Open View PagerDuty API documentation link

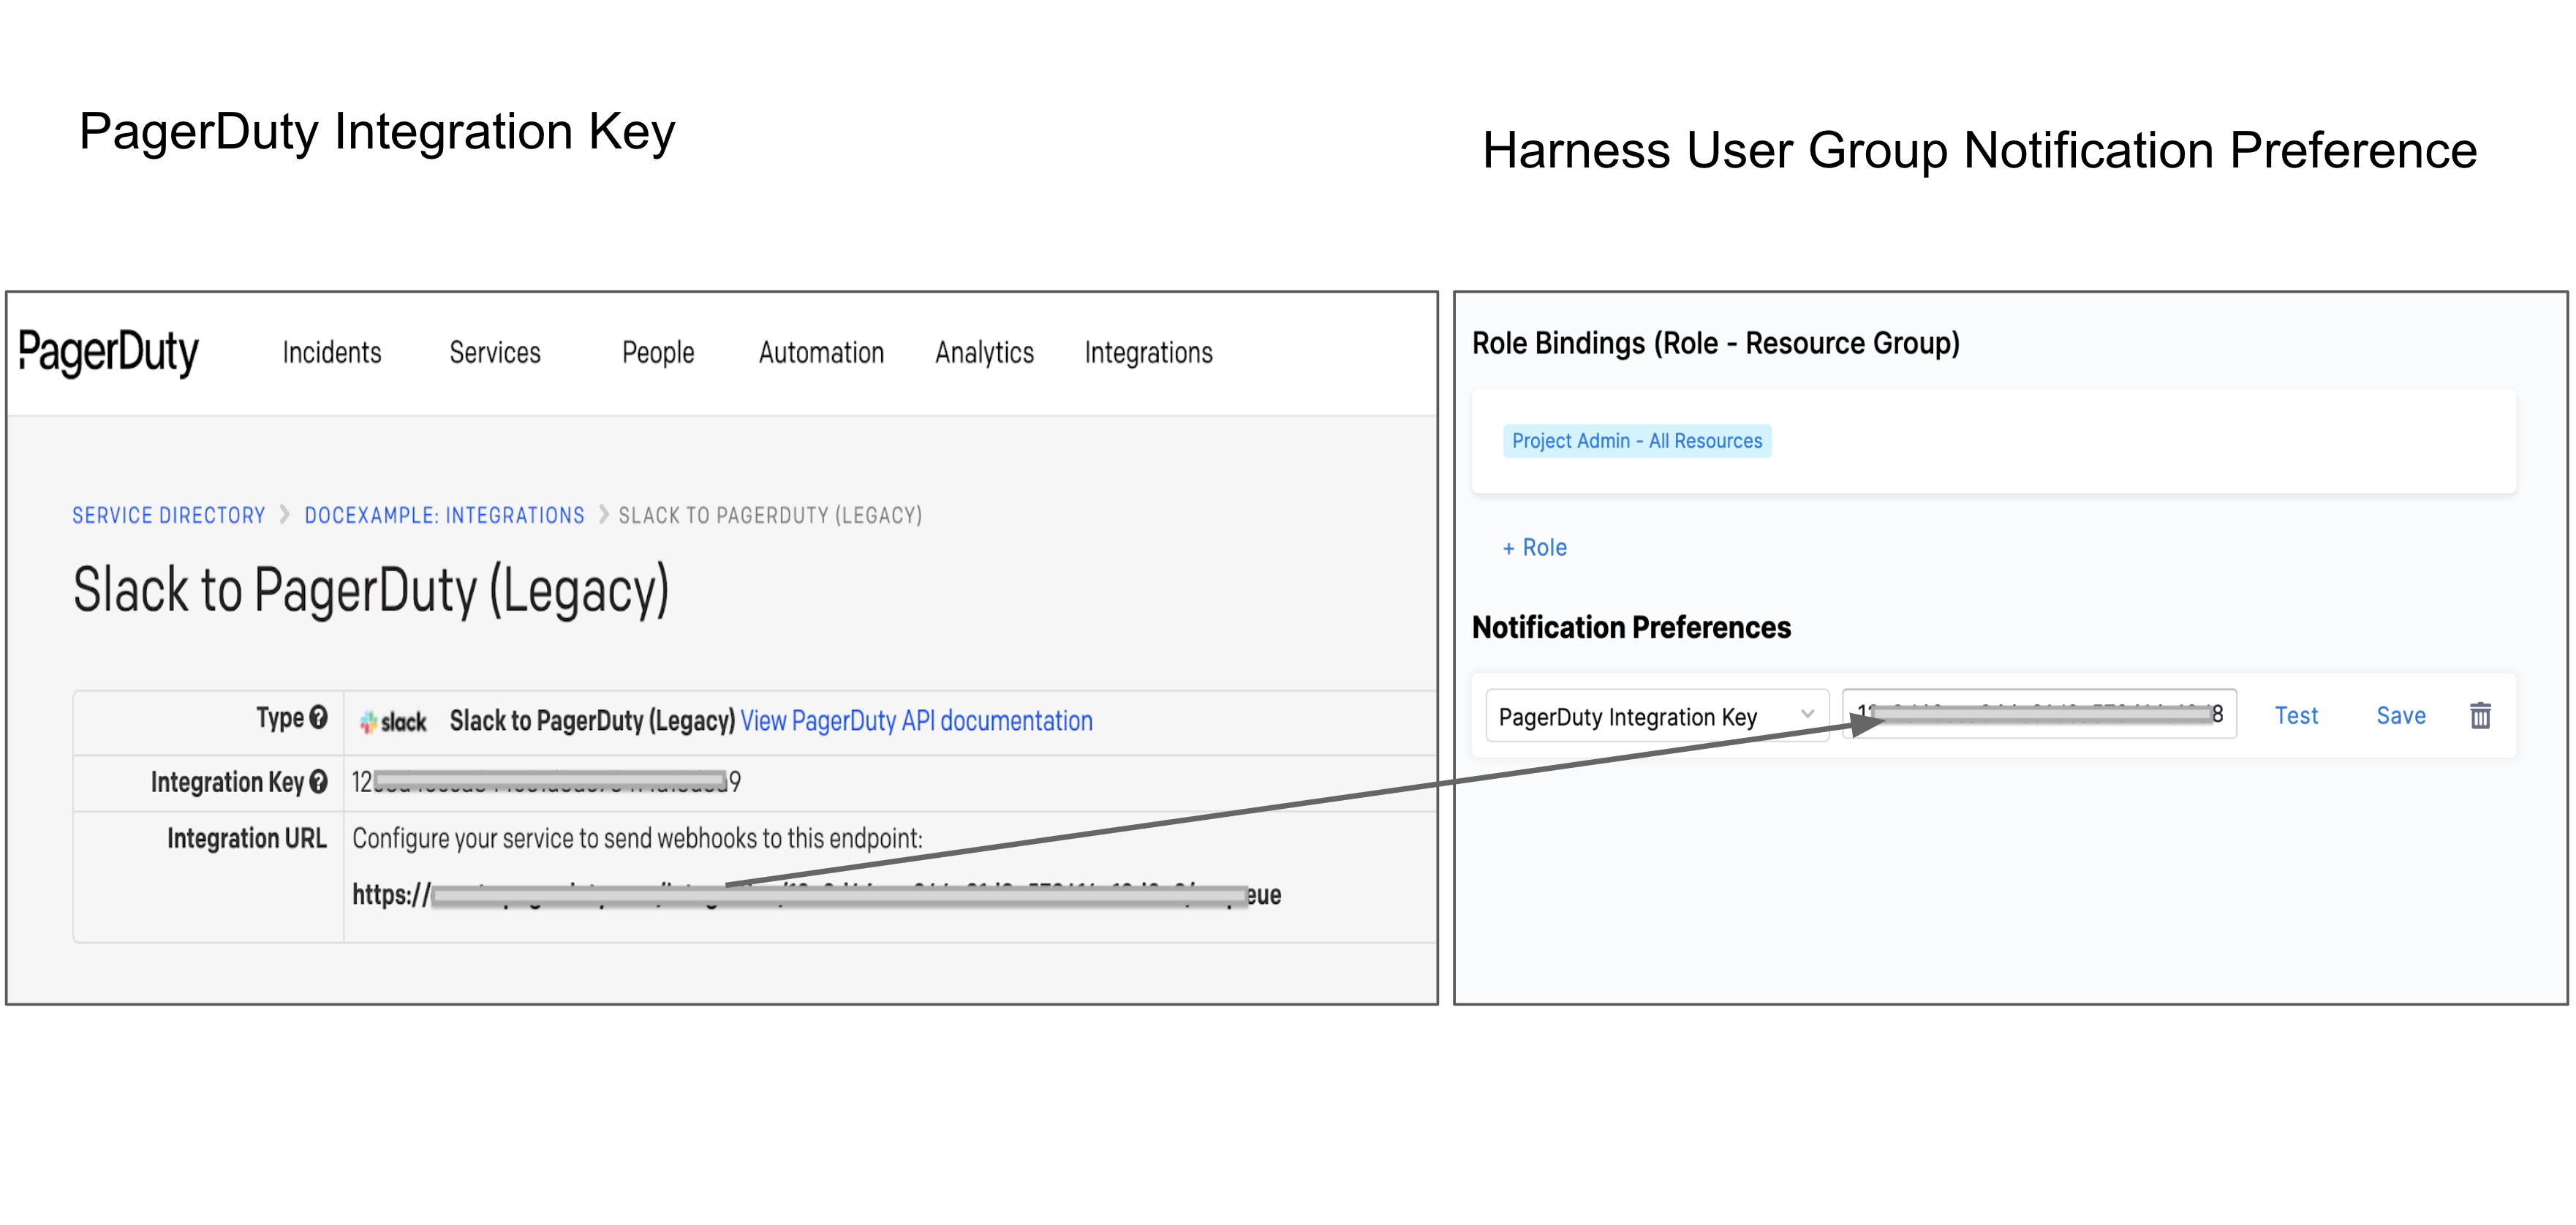tap(916, 721)
